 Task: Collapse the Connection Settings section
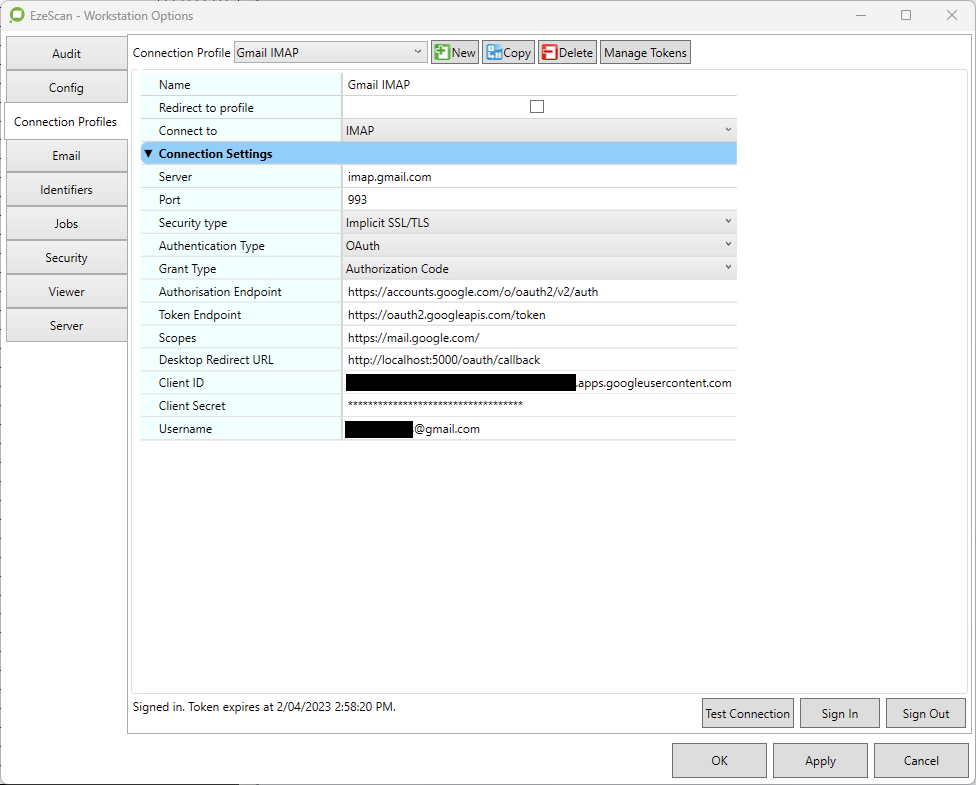tap(149, 154)
